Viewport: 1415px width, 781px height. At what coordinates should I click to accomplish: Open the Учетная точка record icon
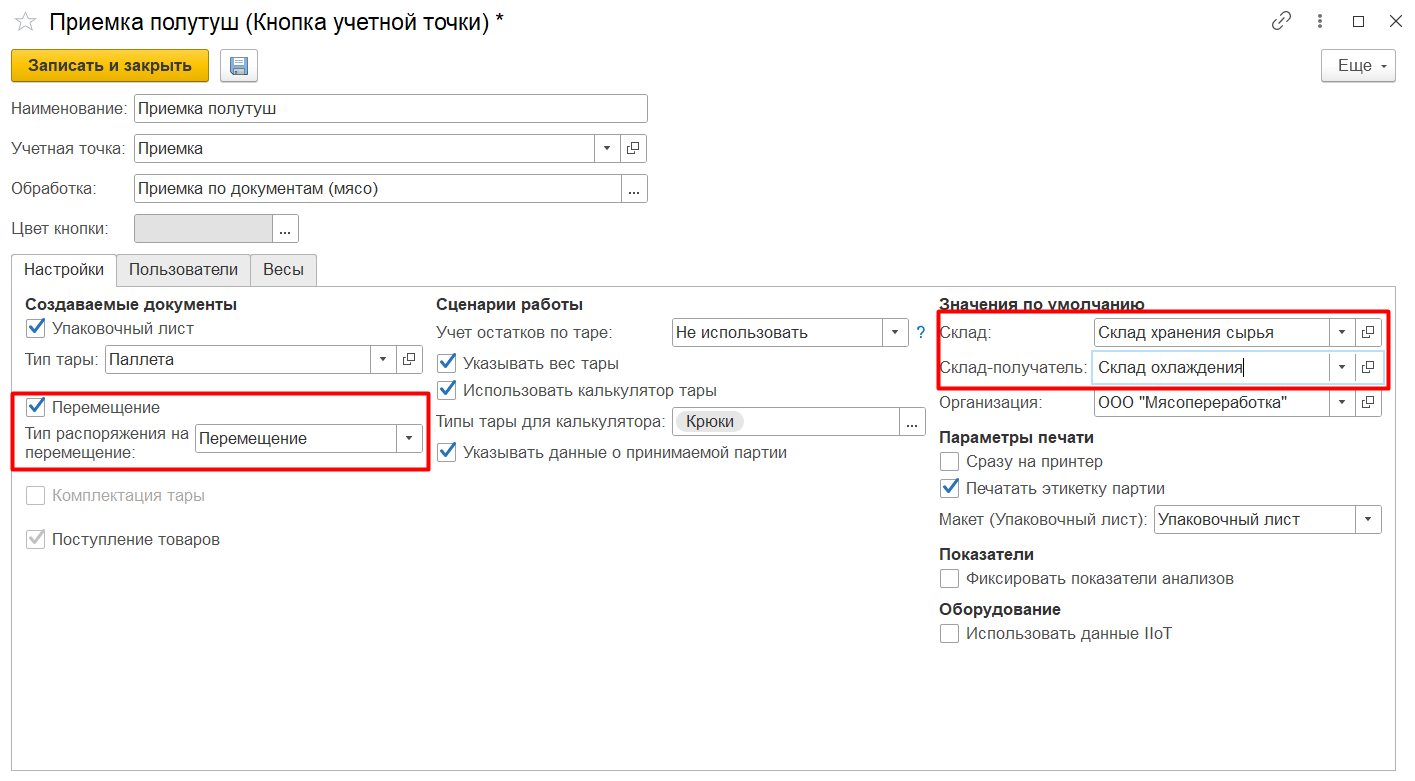tap(633, 148)
